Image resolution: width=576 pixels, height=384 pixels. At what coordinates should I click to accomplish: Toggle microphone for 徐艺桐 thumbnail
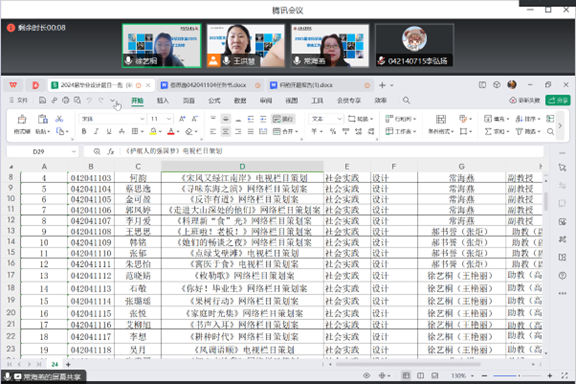[128, 60]
